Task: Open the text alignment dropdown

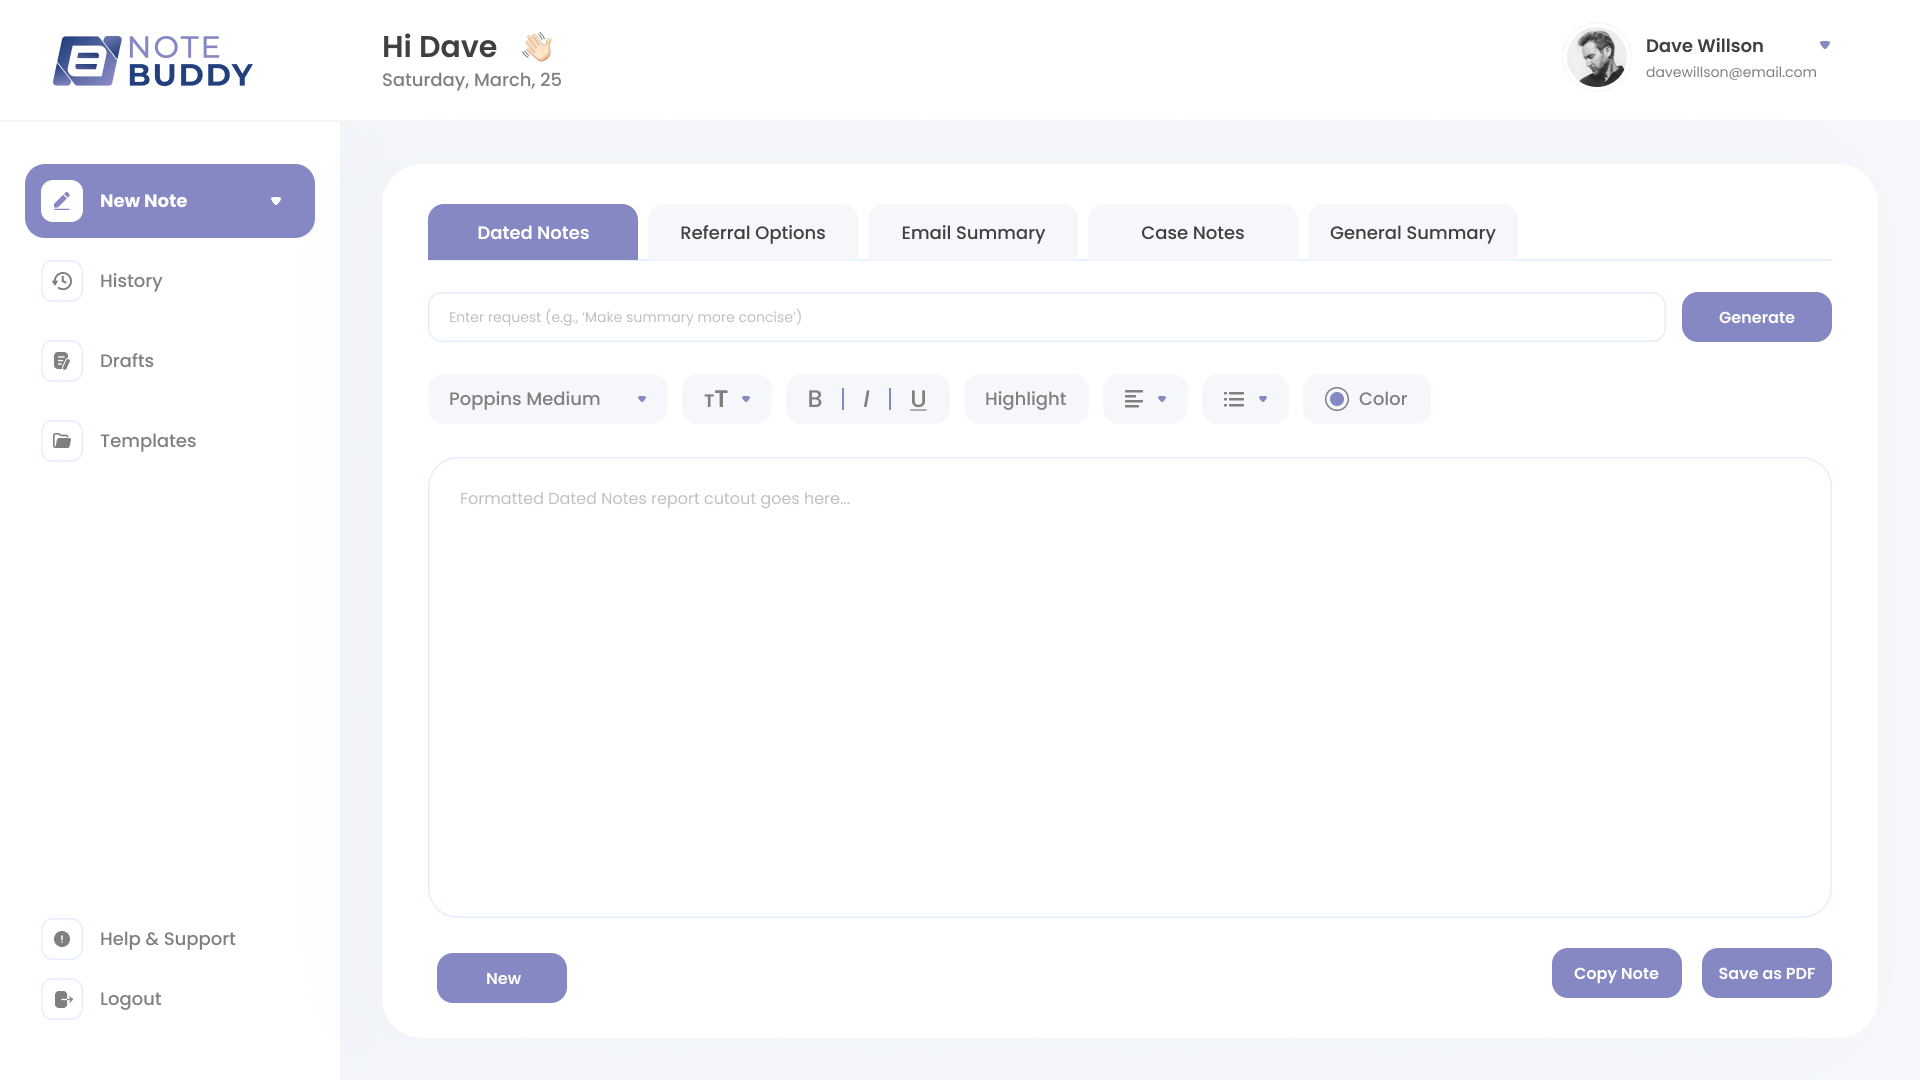Action: point(1145,399)
